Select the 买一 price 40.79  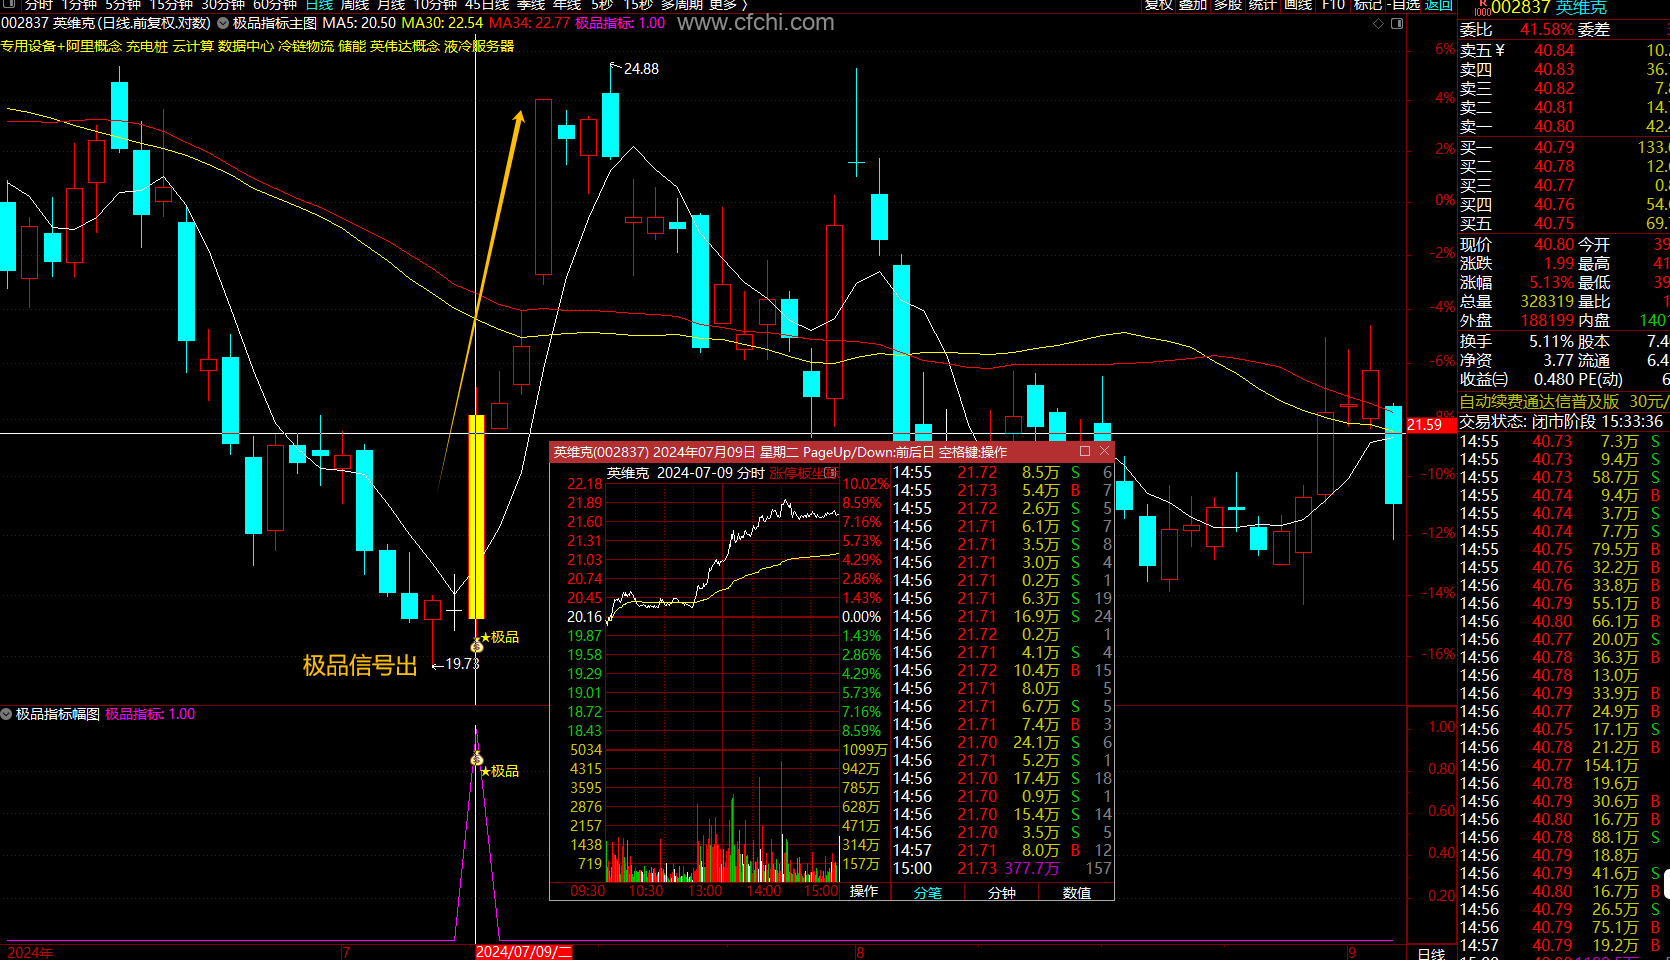tap(1554, 147)
